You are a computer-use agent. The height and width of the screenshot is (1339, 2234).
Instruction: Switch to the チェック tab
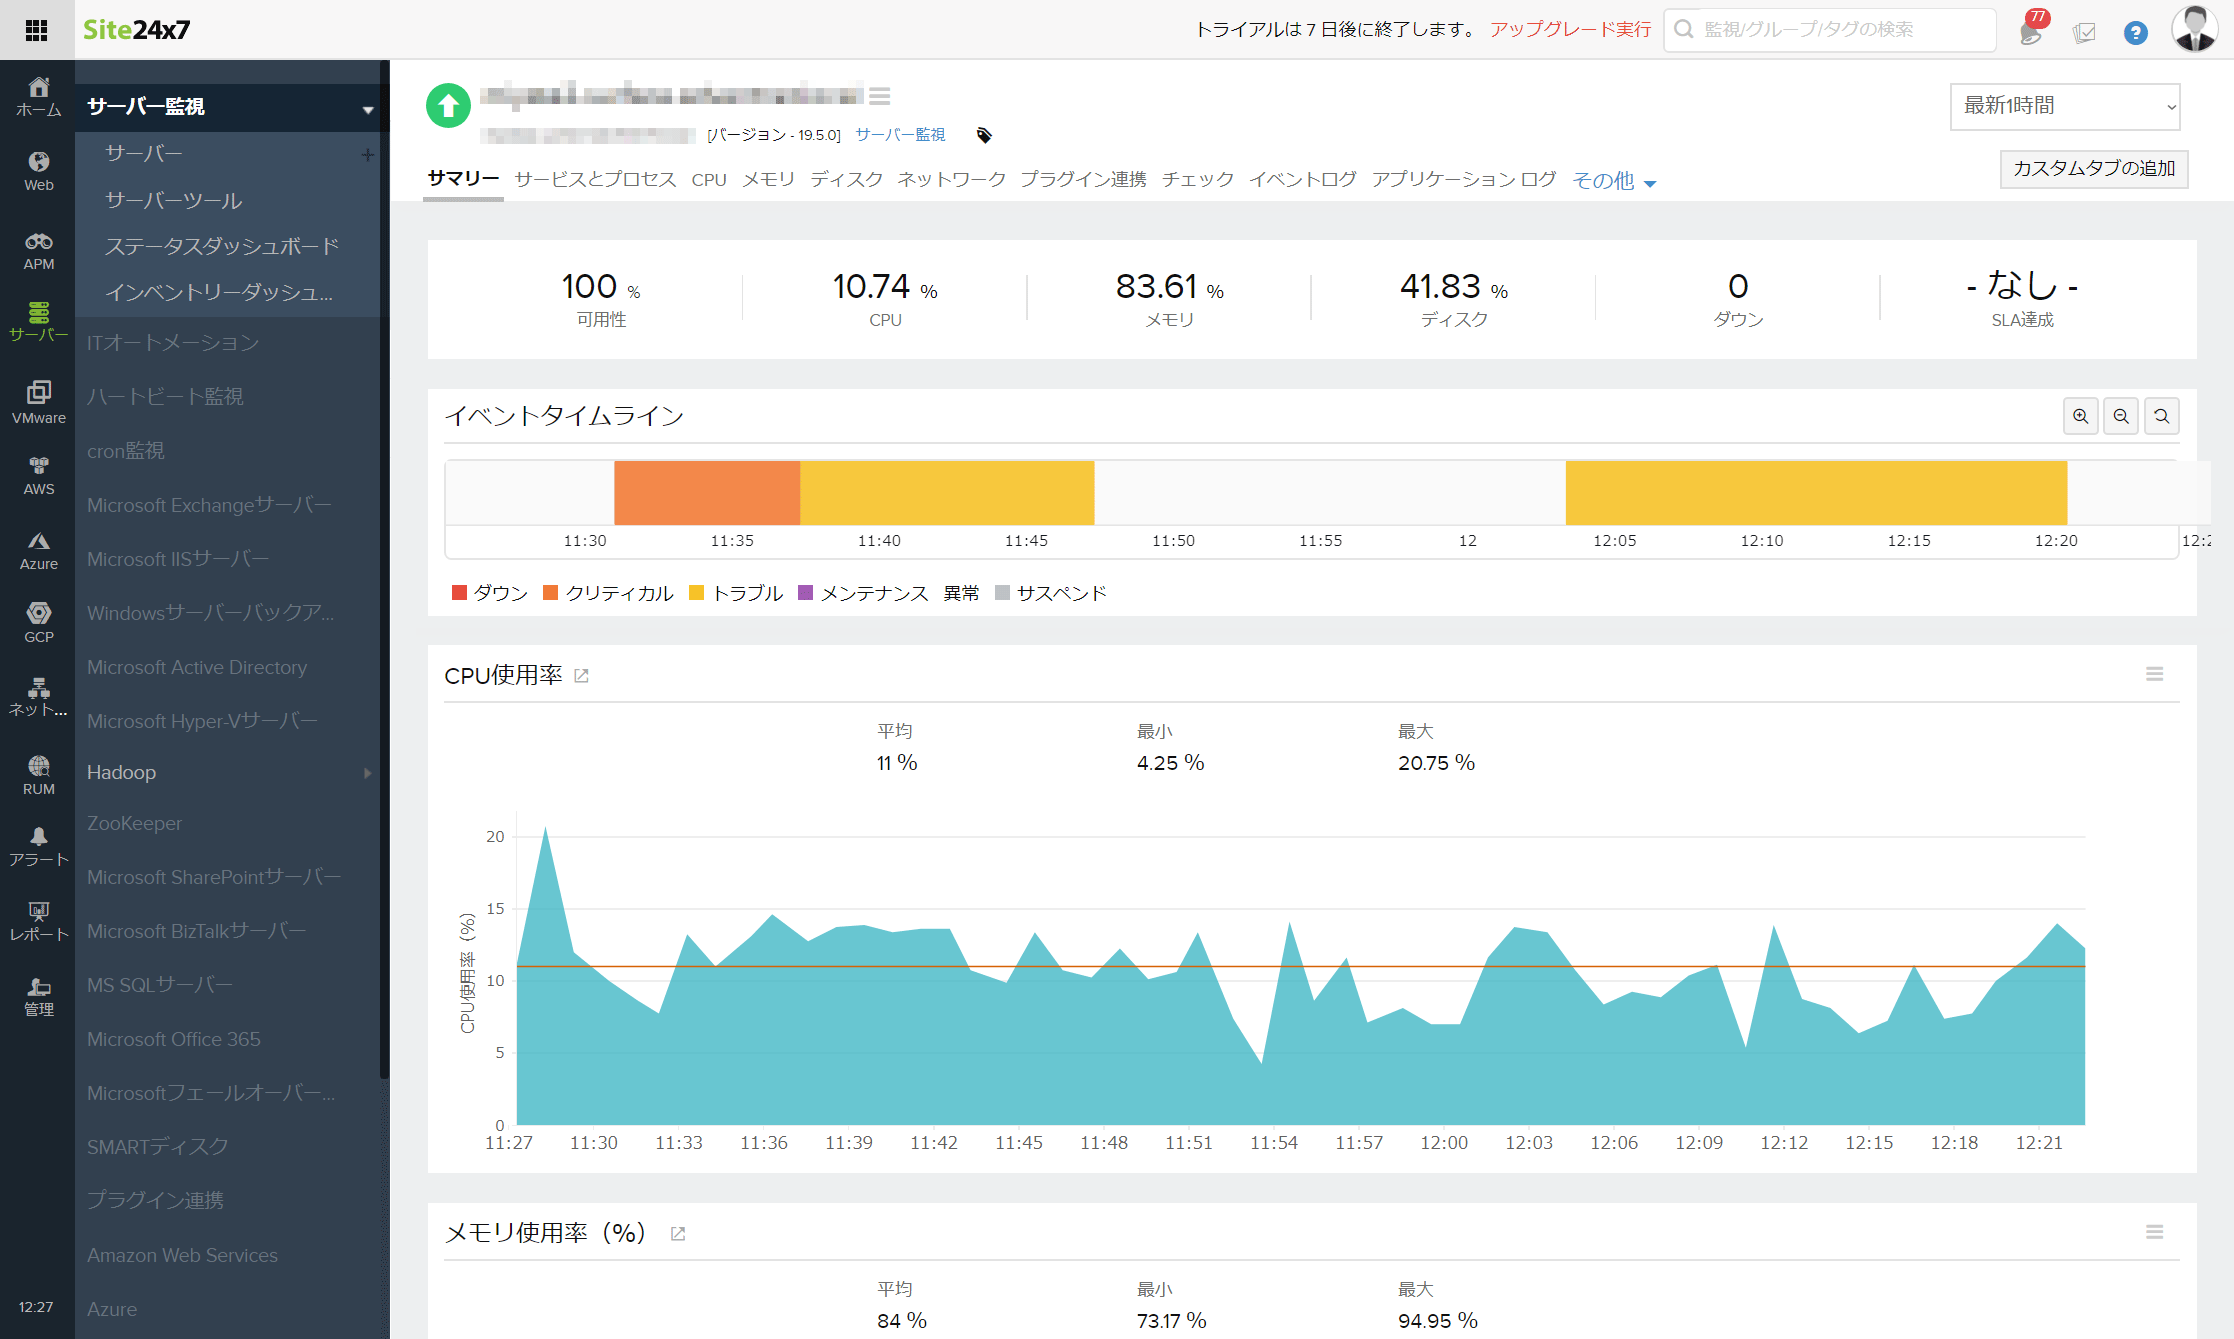point(1197,179)
